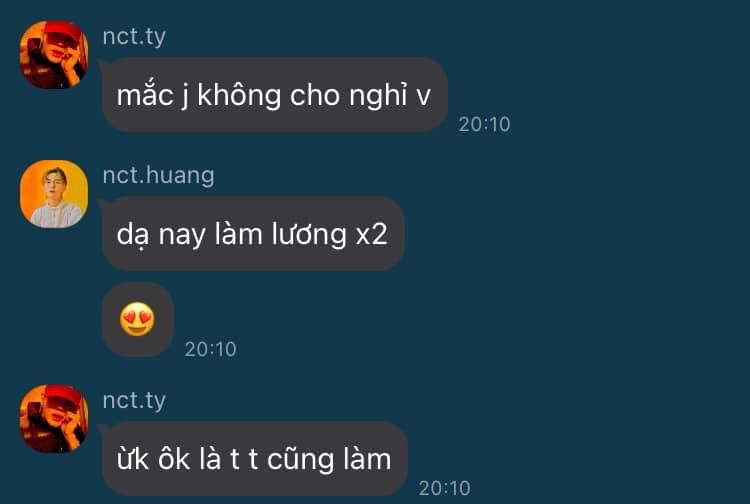750x504 pixels.
Task: Open nct.ty avatar on last message
Action: (x=54, y=419)
